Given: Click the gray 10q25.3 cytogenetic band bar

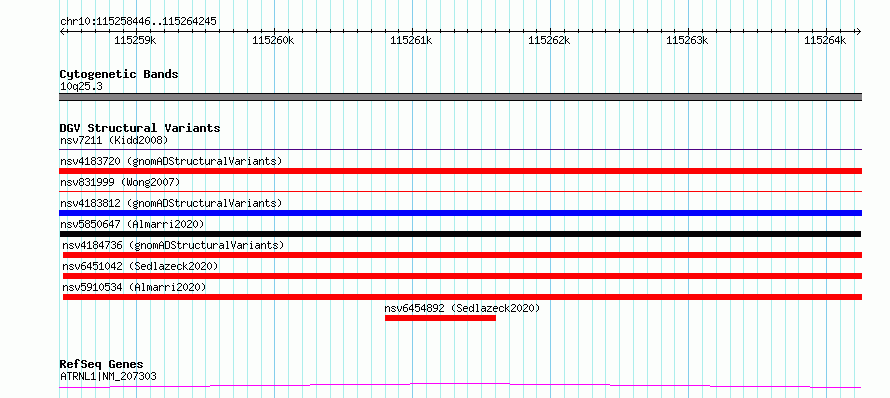Looking at the screenshot, I should [460, 97].
